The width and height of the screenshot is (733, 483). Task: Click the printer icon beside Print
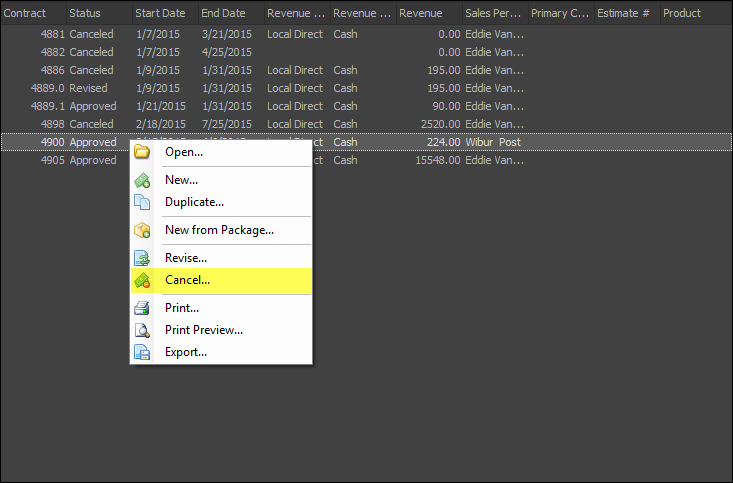(142, 308)
